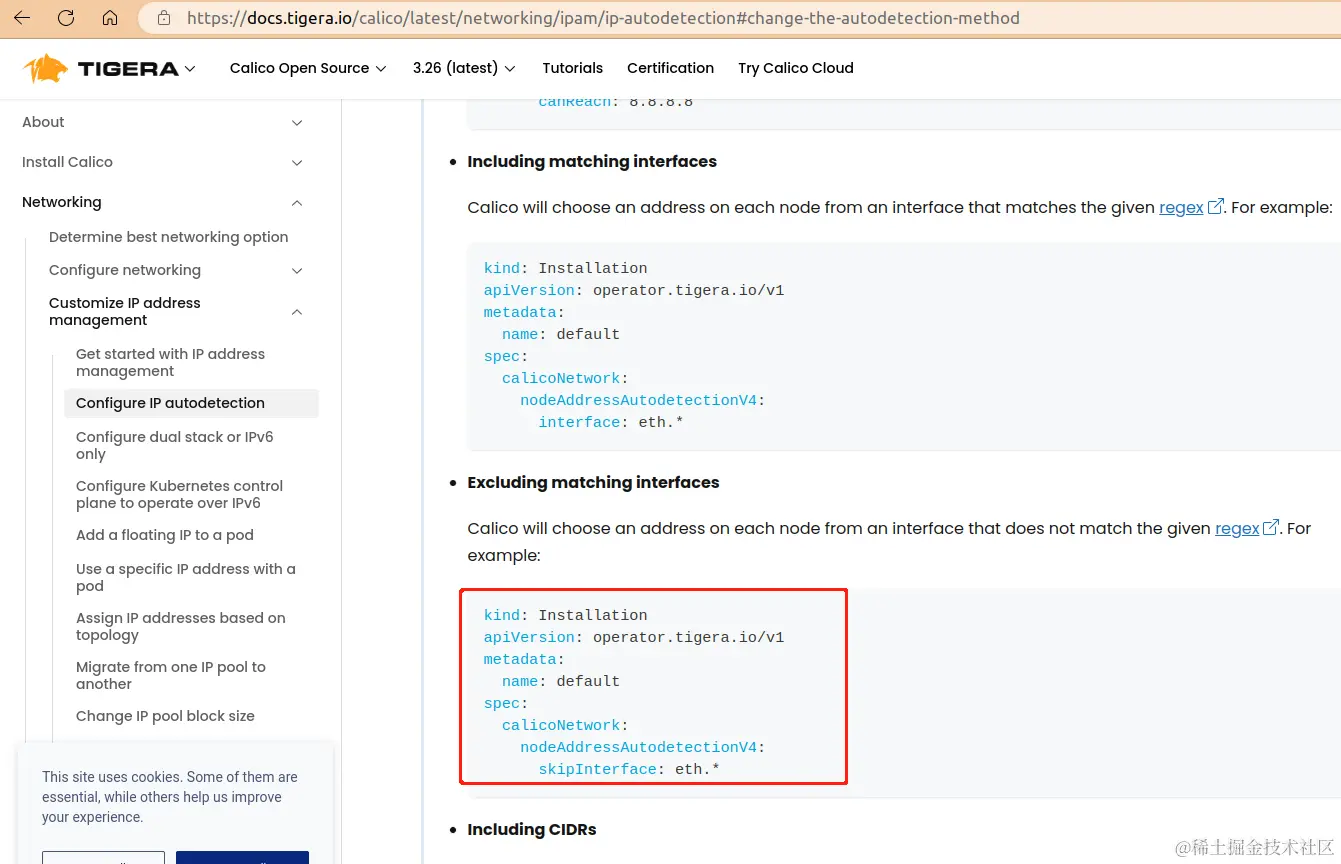This screenshot has width=1341, height=864.
Task: Open the Tigera logo dropdown chevron
Action: (190, 69)
